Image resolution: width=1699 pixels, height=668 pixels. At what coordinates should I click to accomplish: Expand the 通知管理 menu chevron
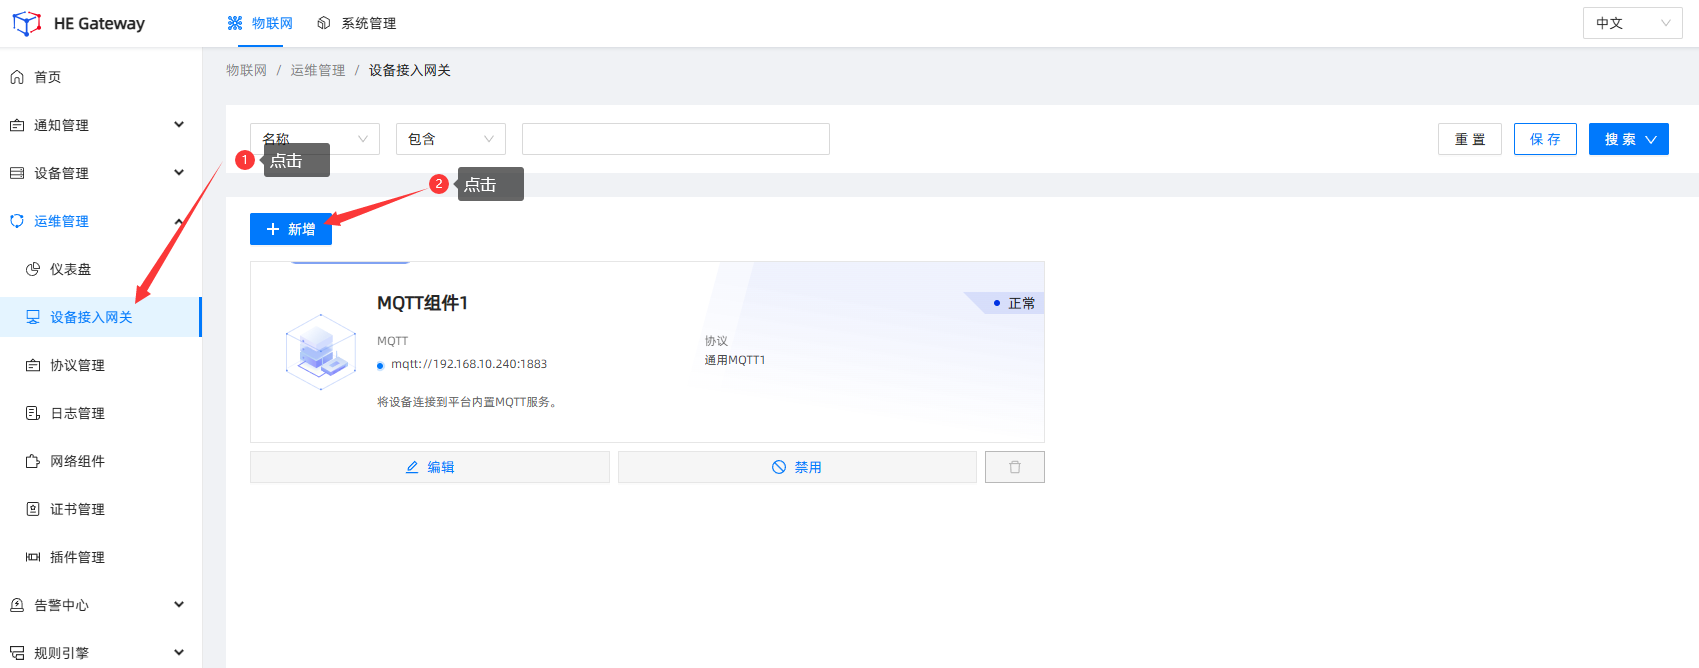pyautogui.click(x=179, y=125)
